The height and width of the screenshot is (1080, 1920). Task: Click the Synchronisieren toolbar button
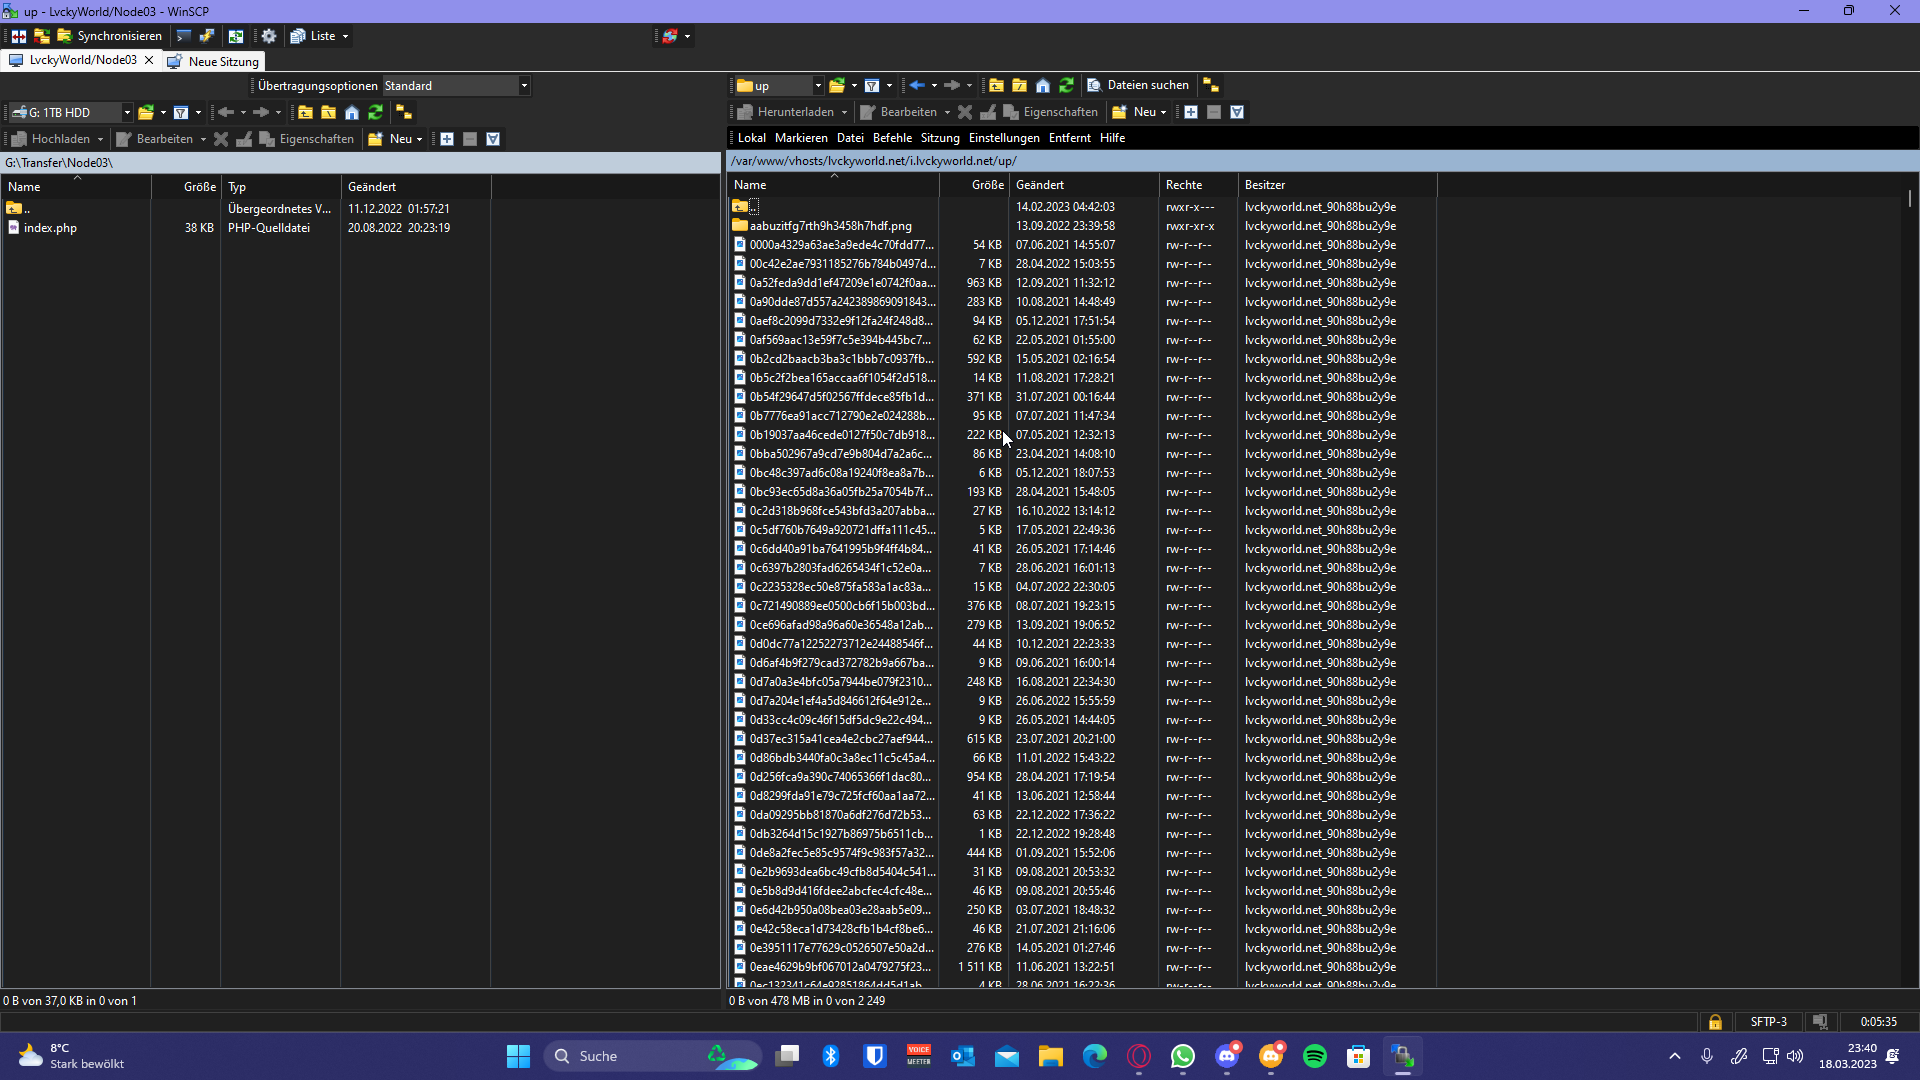click(x=110, y=36)
